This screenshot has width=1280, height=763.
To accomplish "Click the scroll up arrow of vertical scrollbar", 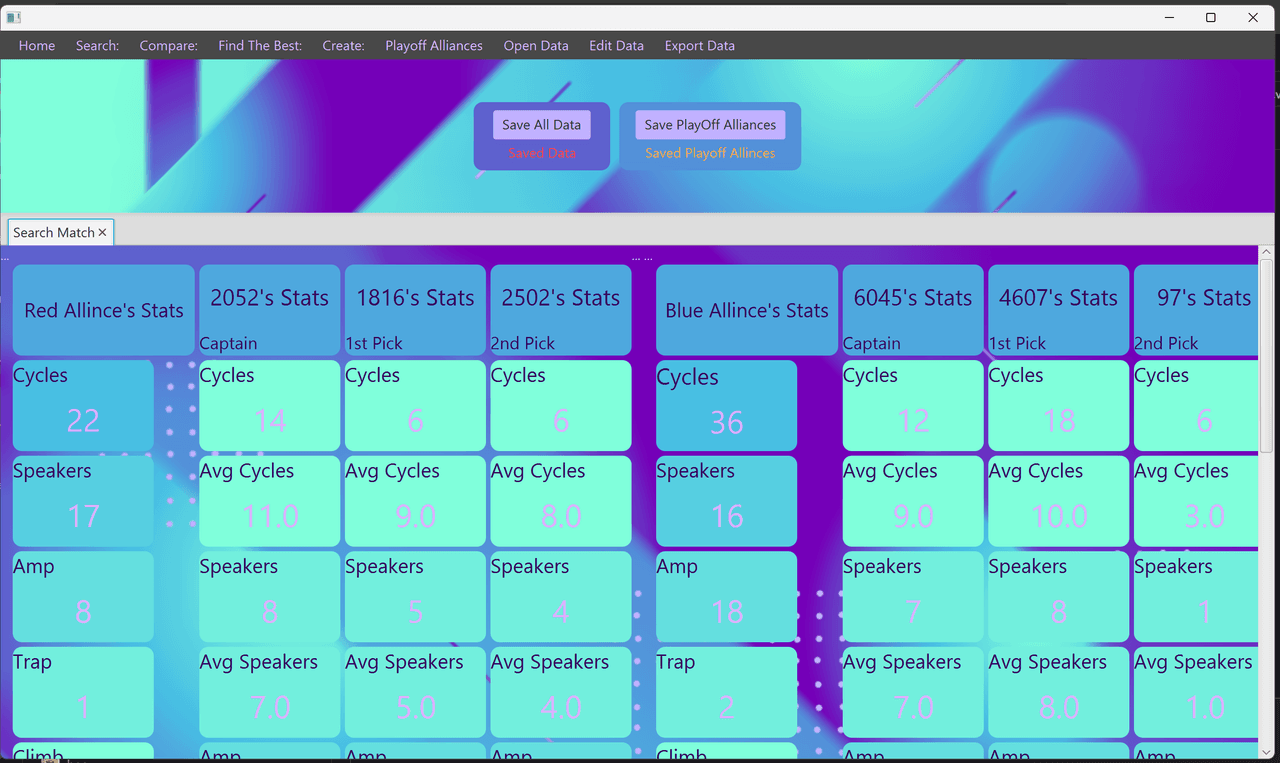I will coord(1266,253).
